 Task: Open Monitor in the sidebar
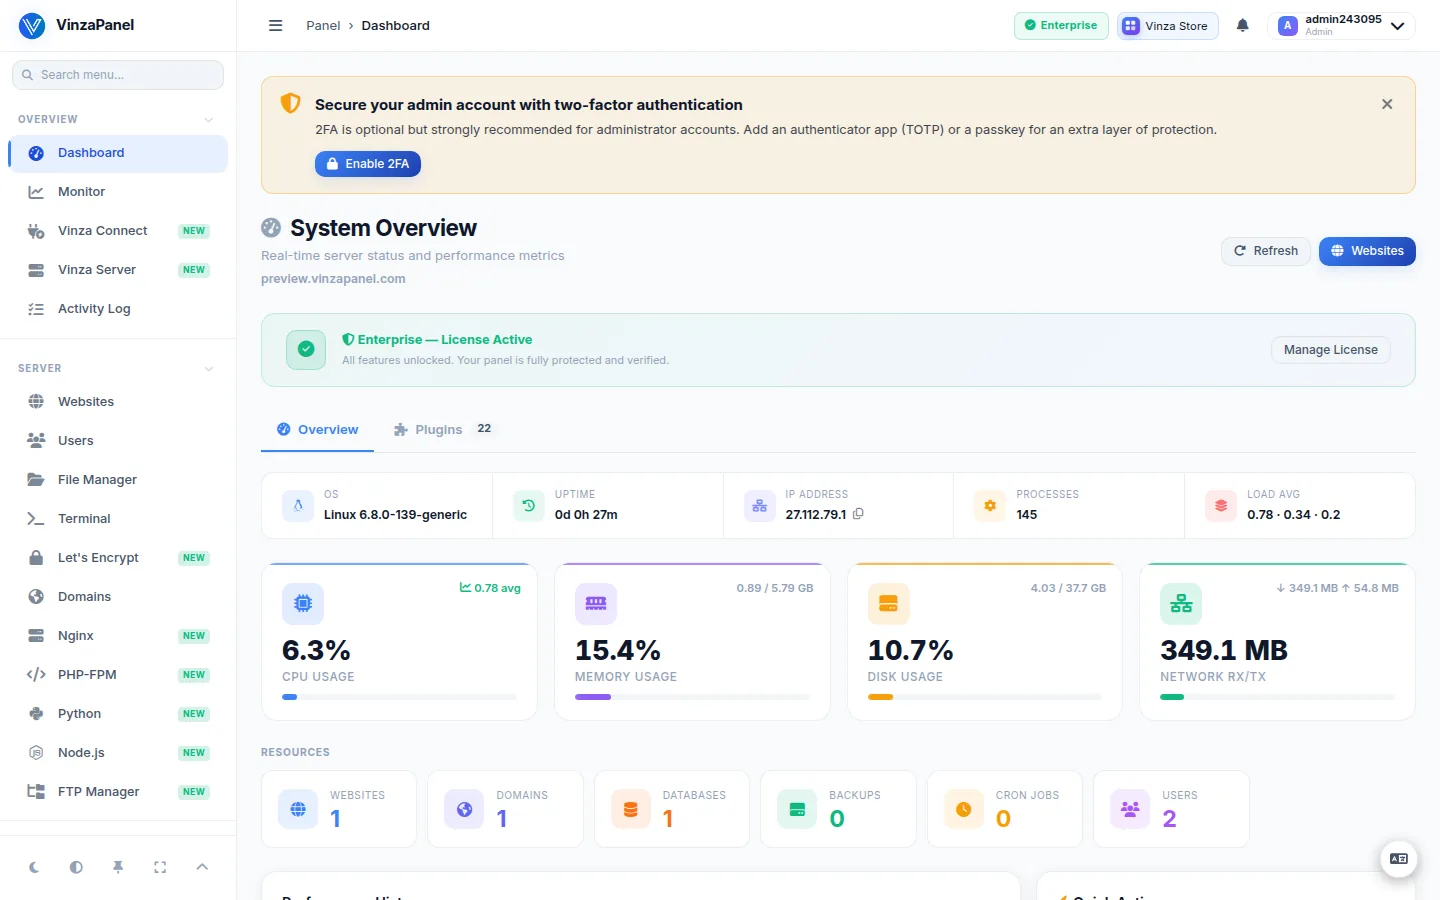(118, 192)
